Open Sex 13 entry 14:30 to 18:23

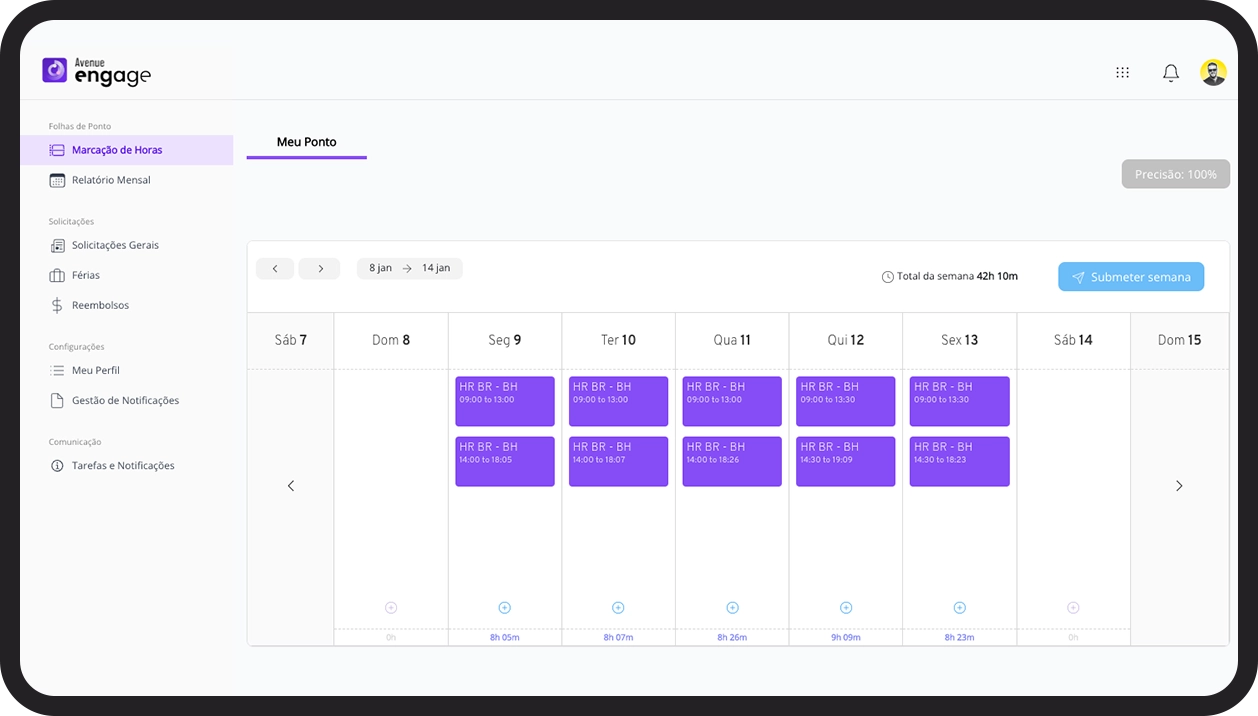point(960,461)
